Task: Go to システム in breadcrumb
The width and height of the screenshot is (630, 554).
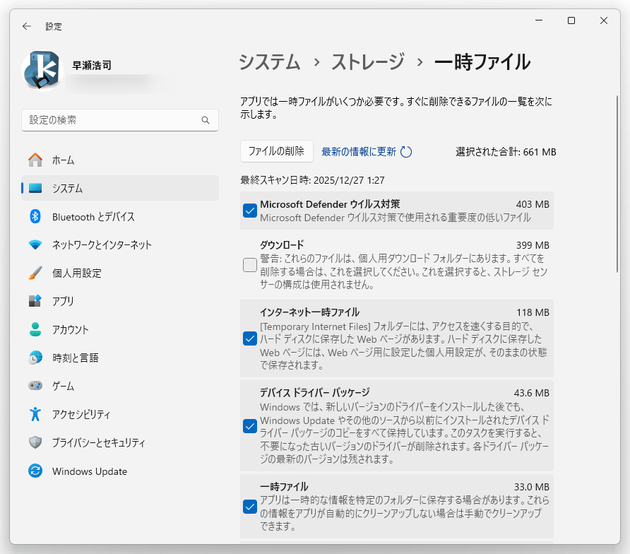Action: [x=270, y=62]
